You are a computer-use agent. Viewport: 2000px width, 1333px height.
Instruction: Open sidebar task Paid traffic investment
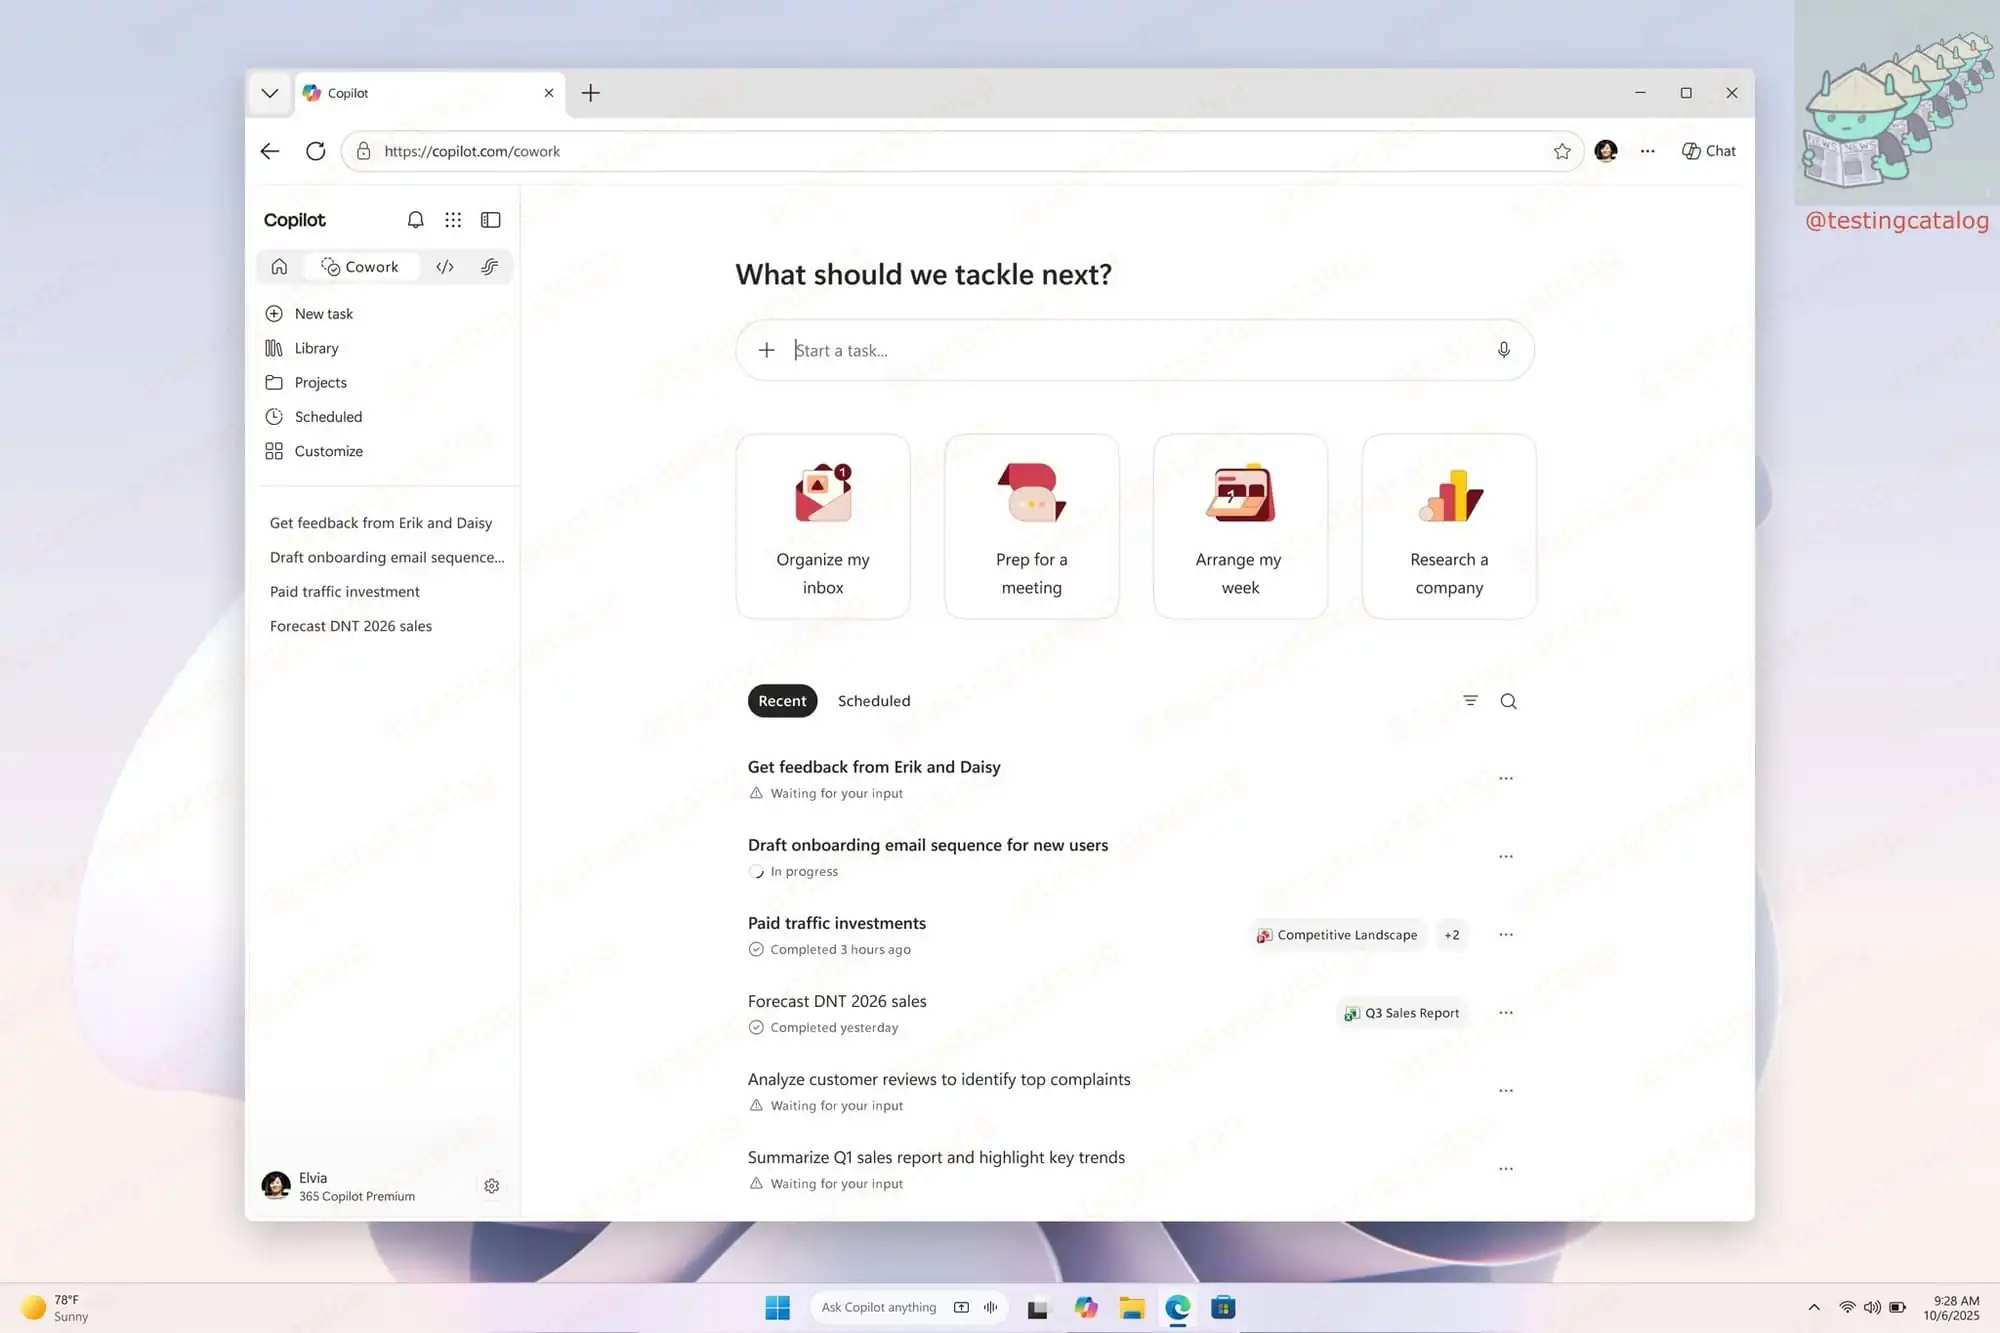click(x=345, y=592)
